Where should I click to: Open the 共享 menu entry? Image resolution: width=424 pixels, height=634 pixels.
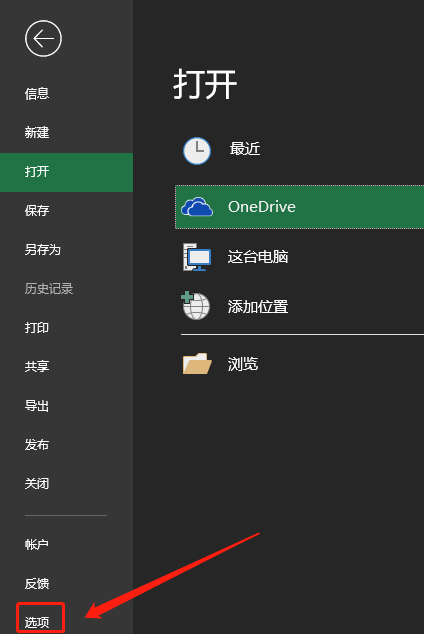coord(37,366)
